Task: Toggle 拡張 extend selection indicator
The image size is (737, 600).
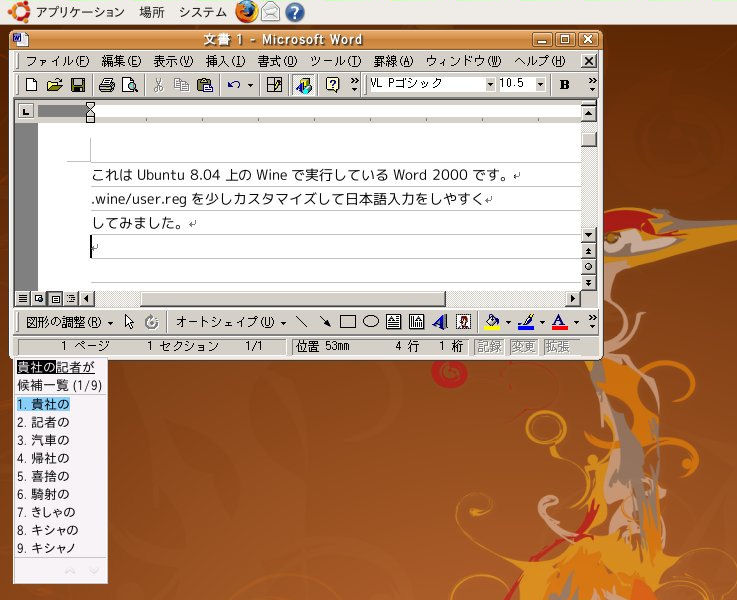Action: tap(557, 347)
